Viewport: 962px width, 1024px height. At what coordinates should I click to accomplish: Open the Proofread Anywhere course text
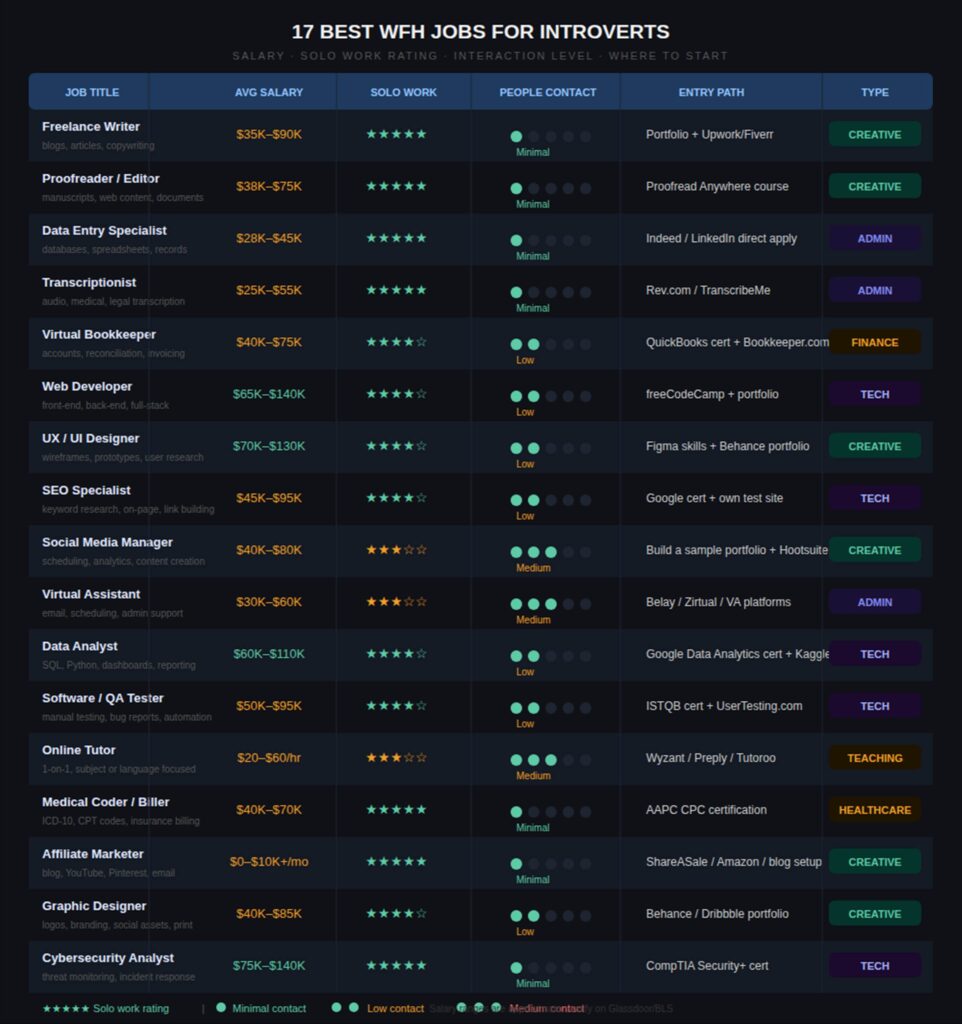pos(716,186)
